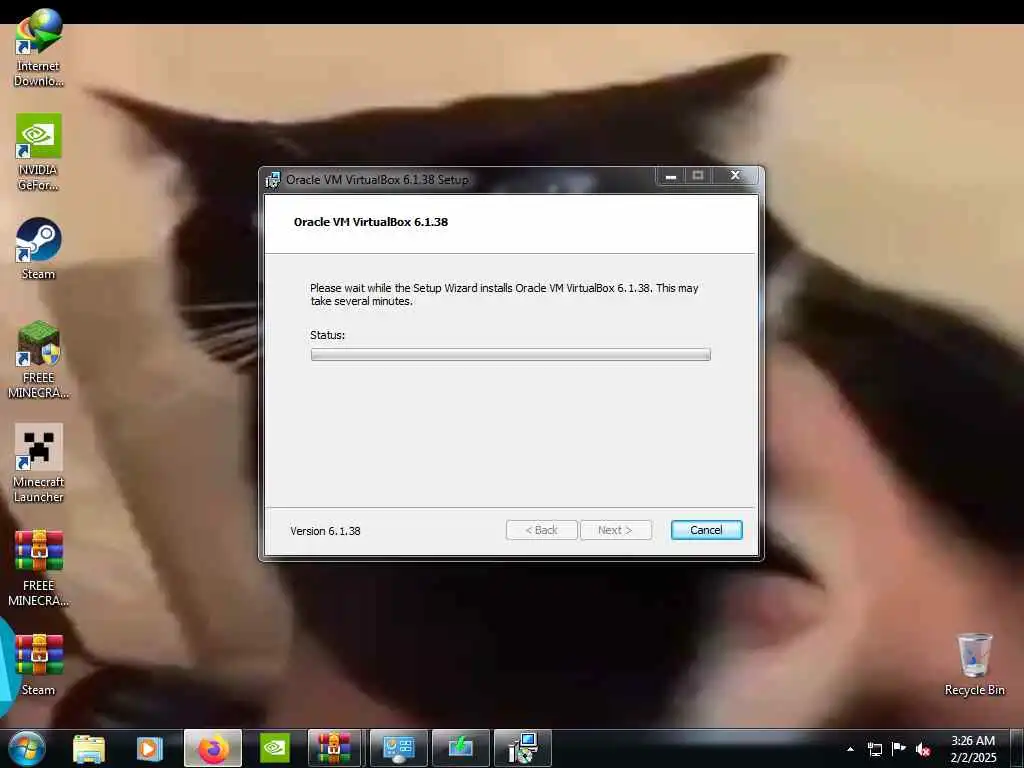
Task: Click the muted volume tray icon
Action: click(x=923, y=749)
